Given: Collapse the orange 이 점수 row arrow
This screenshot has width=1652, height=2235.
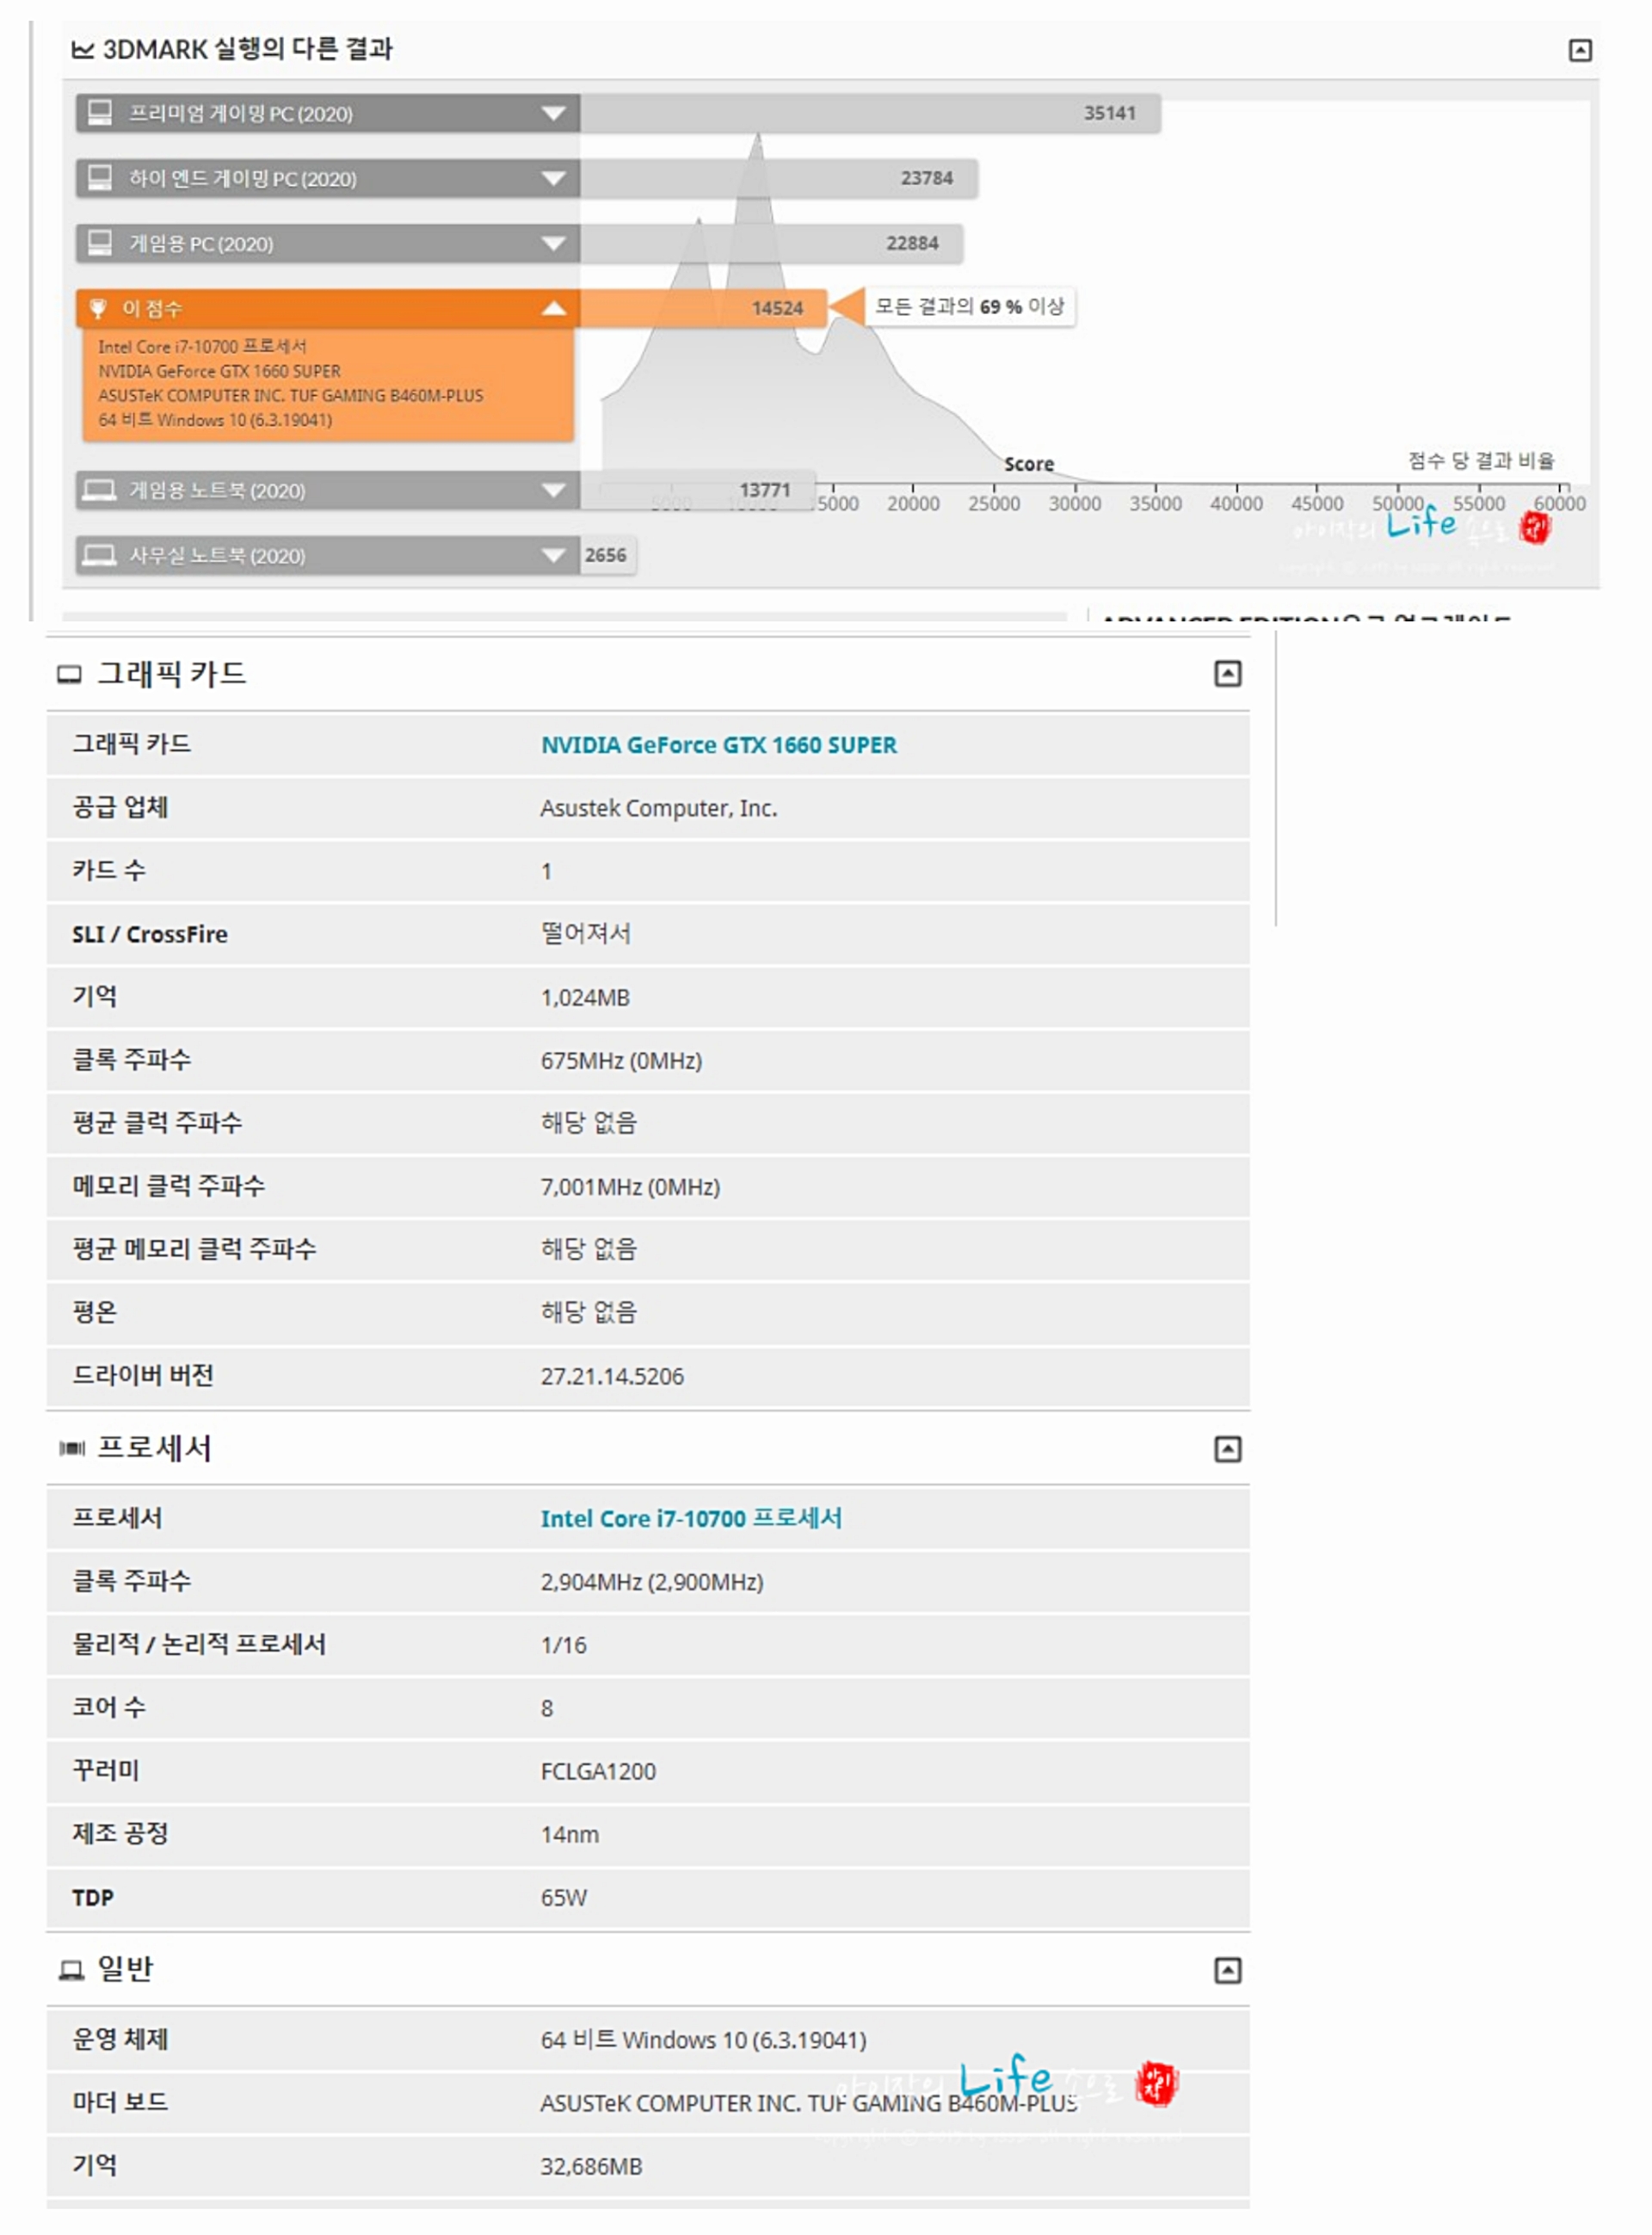Looking at the screenshot, I should pos(553,309).
